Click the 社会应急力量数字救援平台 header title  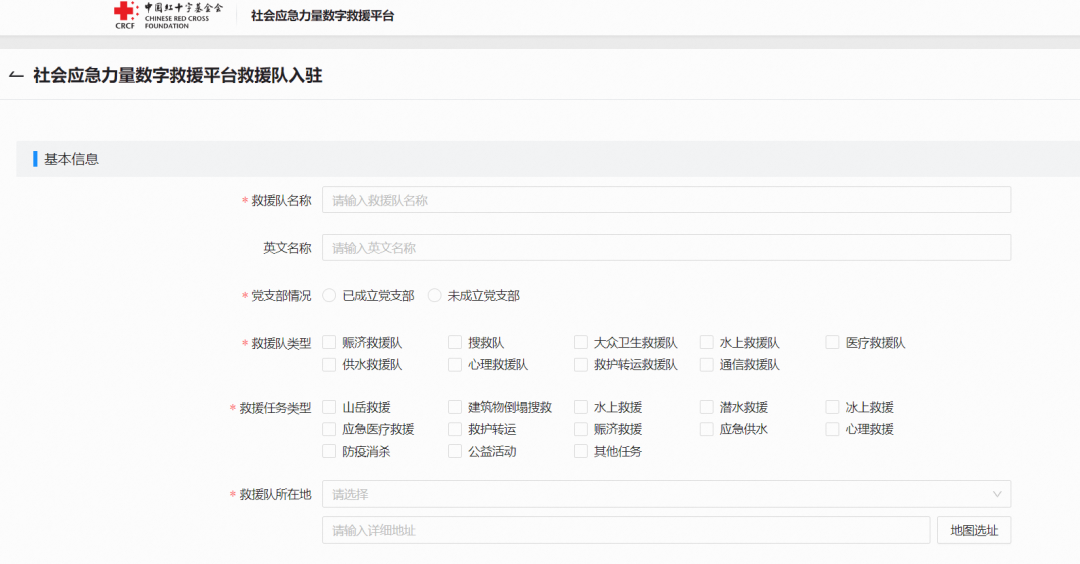click(x=322, y=16)
